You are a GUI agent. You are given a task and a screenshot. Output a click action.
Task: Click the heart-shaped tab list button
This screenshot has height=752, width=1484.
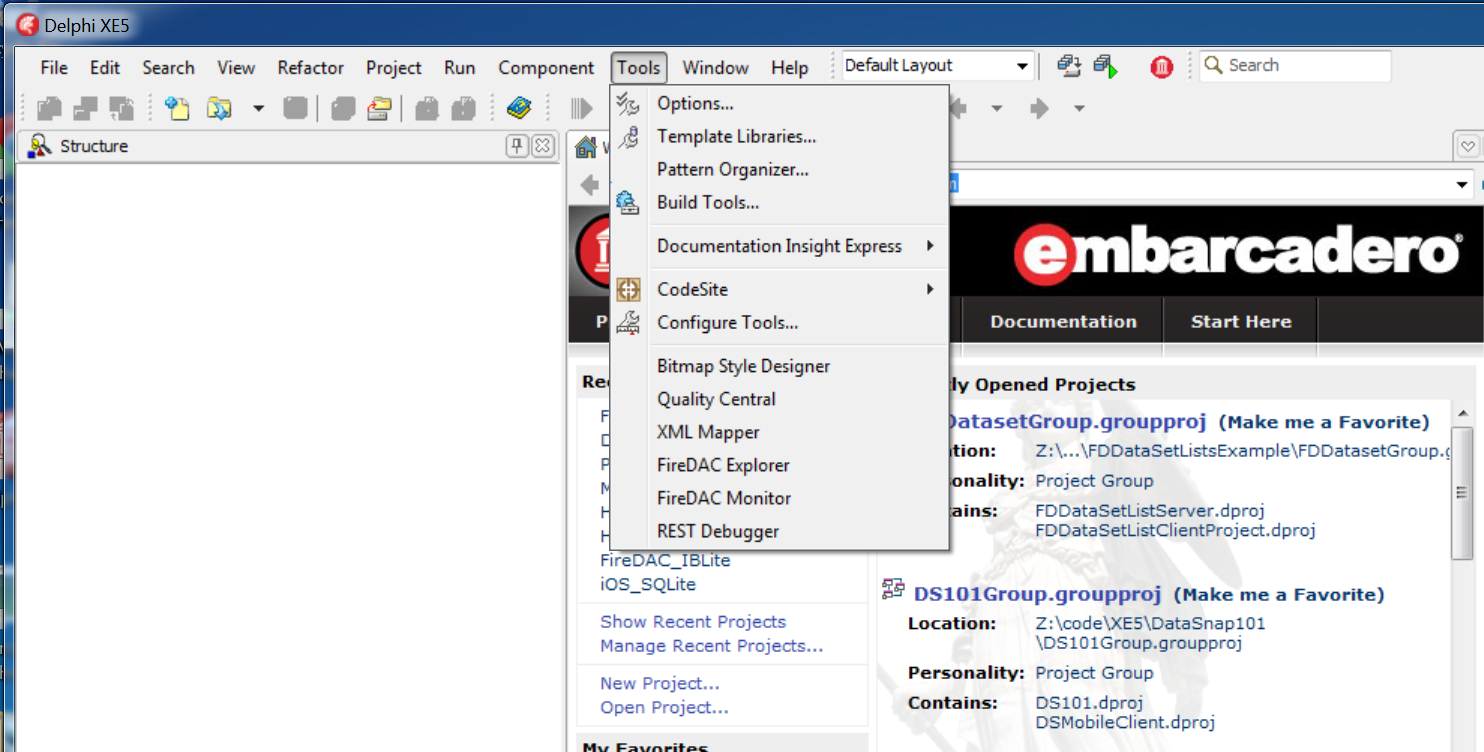(1467, 147)
